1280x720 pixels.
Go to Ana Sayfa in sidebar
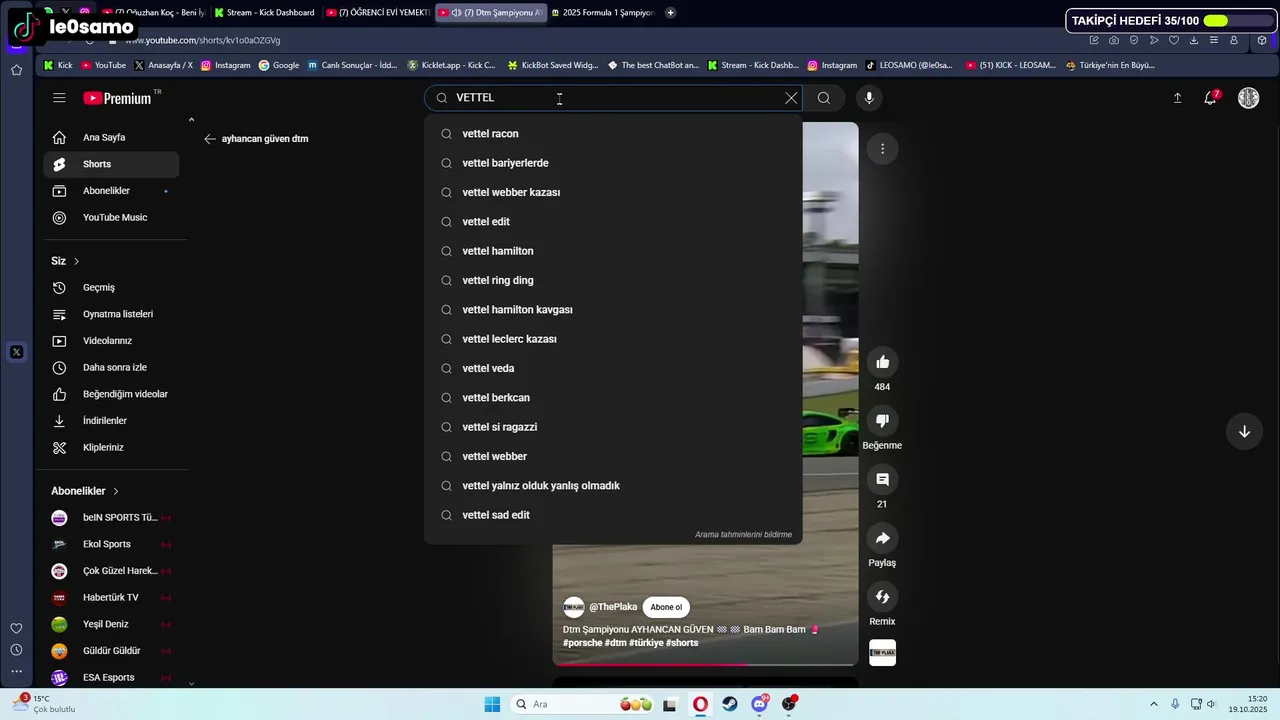point(112,138)
